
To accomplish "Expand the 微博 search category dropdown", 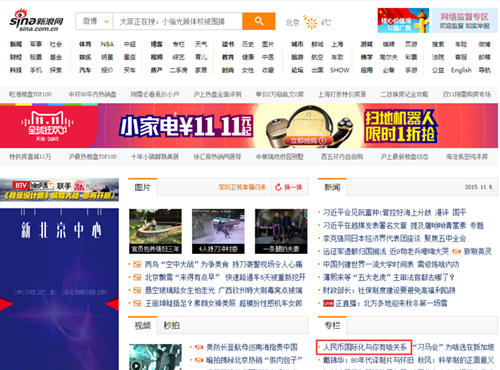I will coord(95,21).
